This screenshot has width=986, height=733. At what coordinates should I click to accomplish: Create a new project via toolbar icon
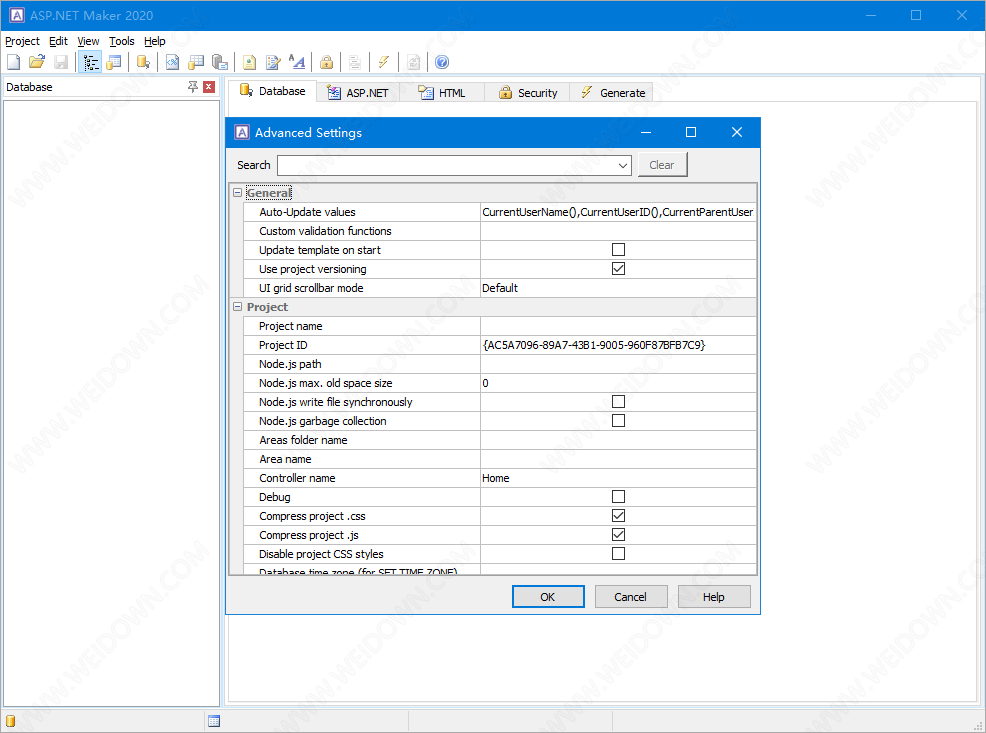click(13, 62)
